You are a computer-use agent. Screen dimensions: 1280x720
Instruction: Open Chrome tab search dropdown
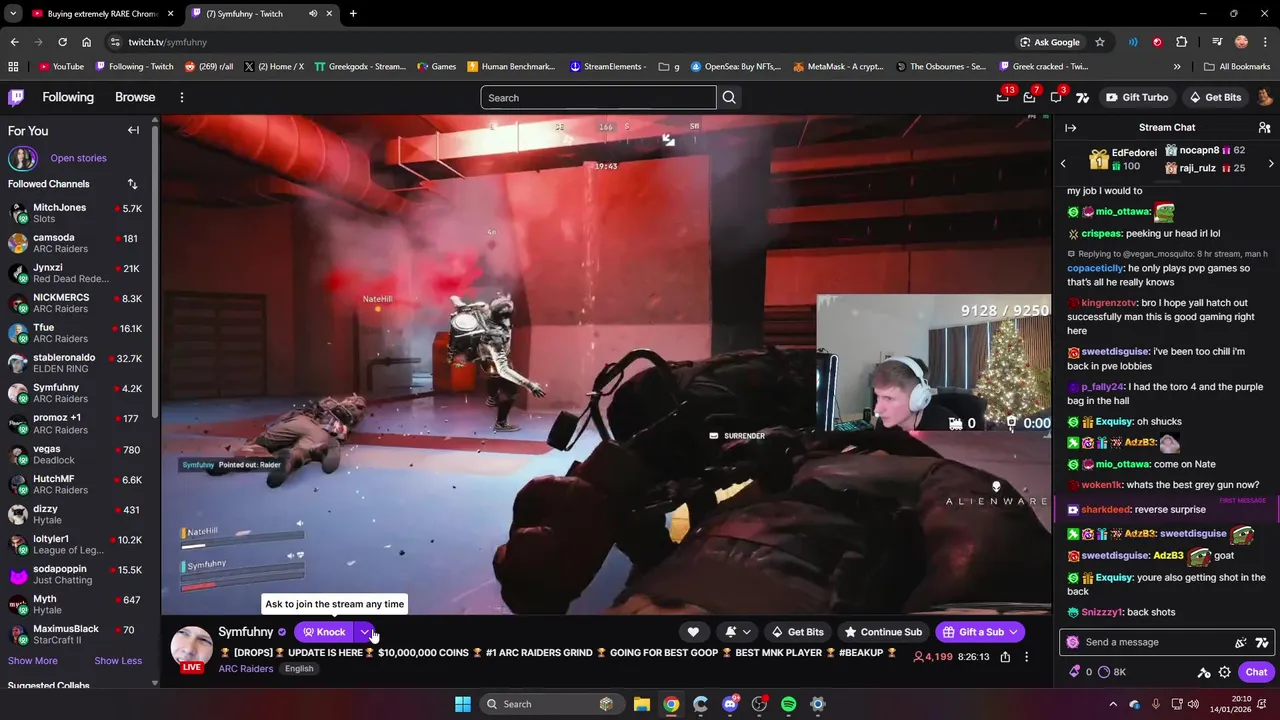[13, 14]
